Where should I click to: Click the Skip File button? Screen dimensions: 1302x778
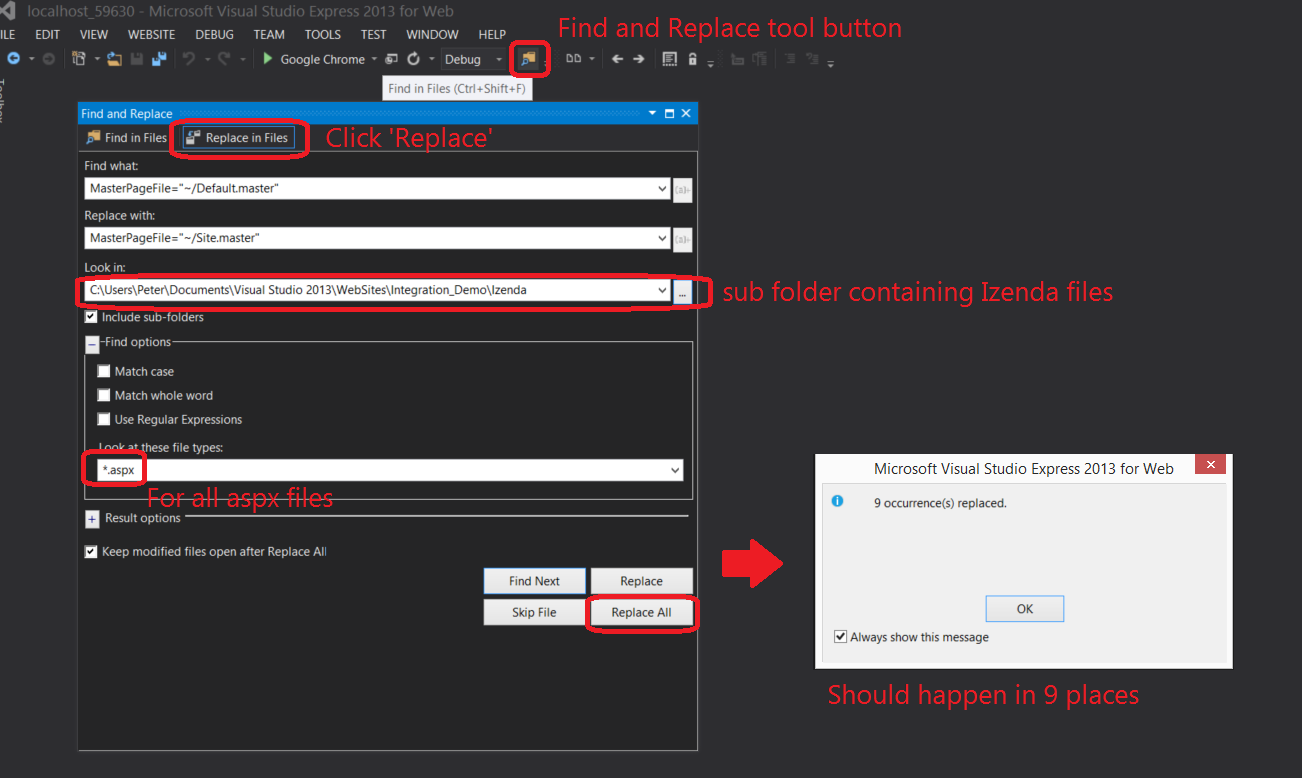(x=534, y=612)
